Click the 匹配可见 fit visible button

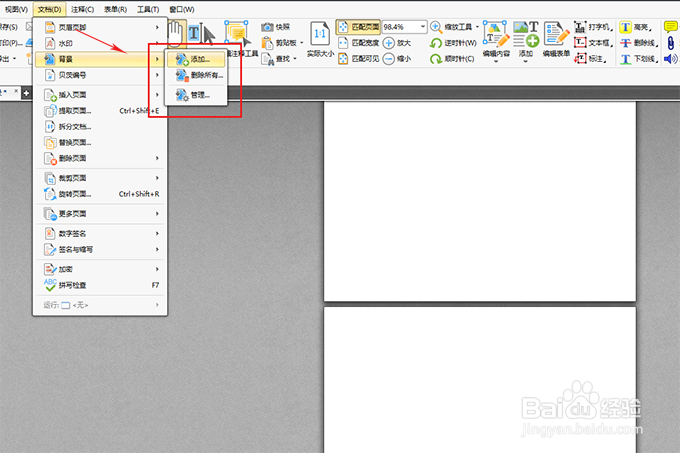coord(358,59)
